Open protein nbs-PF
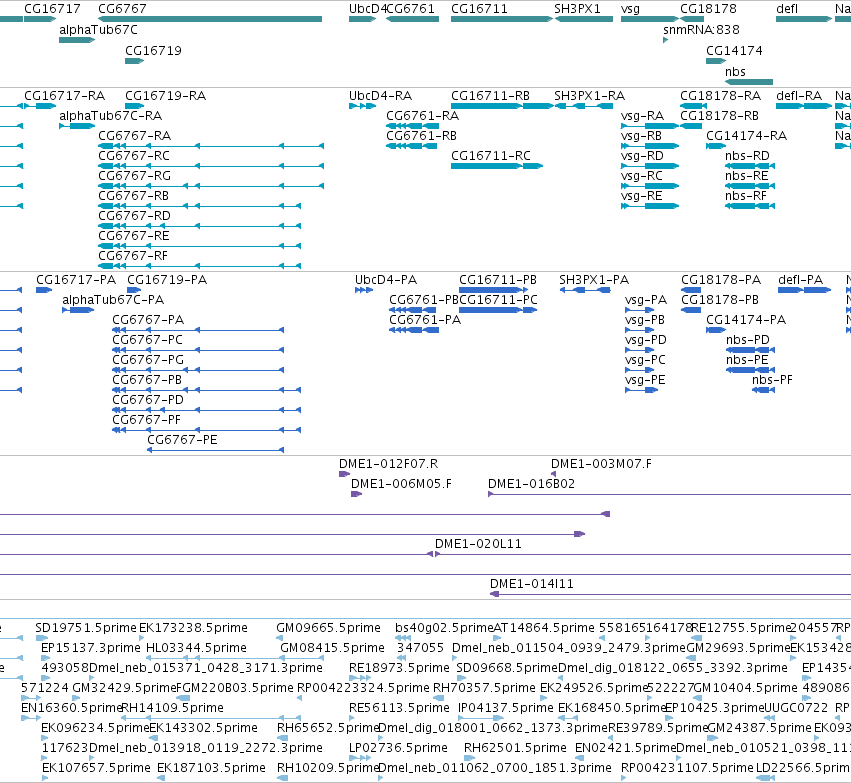The height and width of the screenshot is (783, 851). [x=772, y=380]
